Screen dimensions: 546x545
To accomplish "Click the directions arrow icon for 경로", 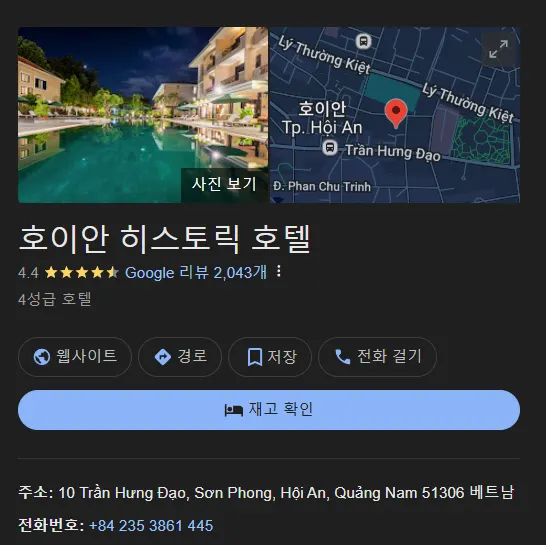I will [x=162, y=357].
